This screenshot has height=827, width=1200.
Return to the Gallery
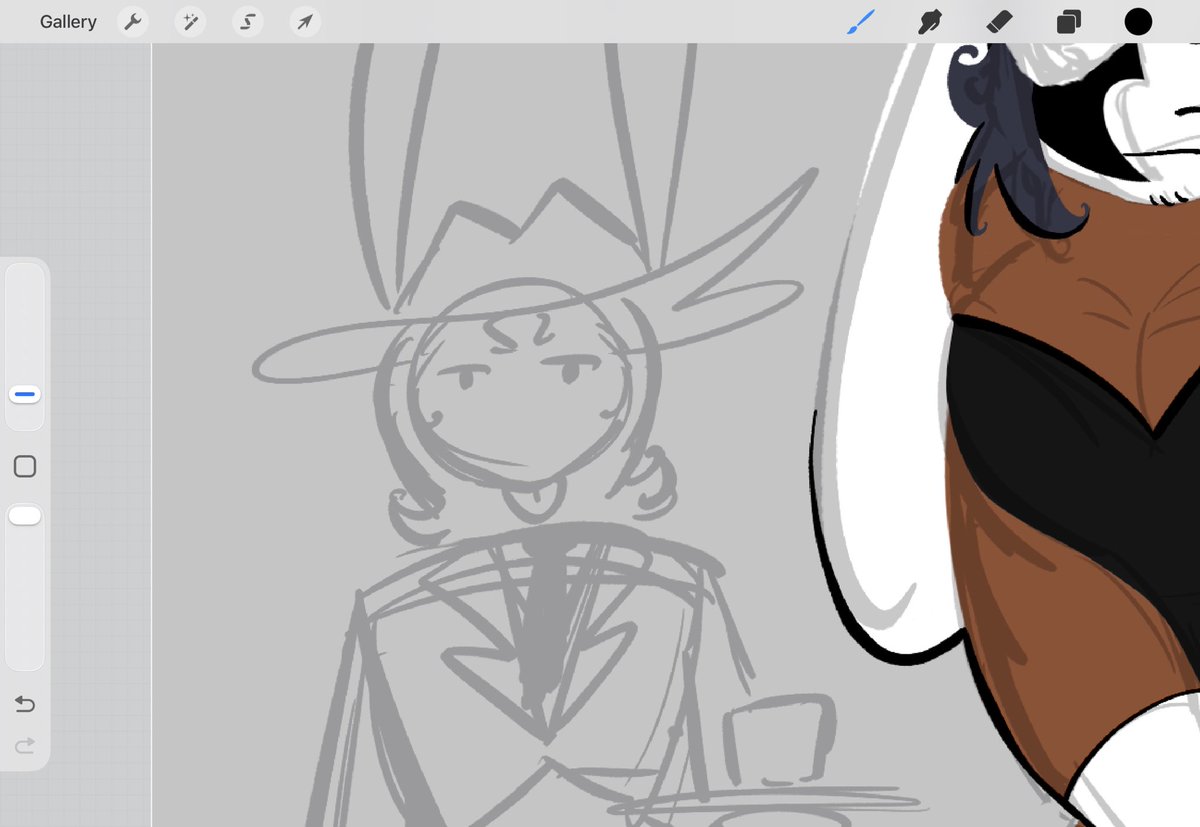68,21
